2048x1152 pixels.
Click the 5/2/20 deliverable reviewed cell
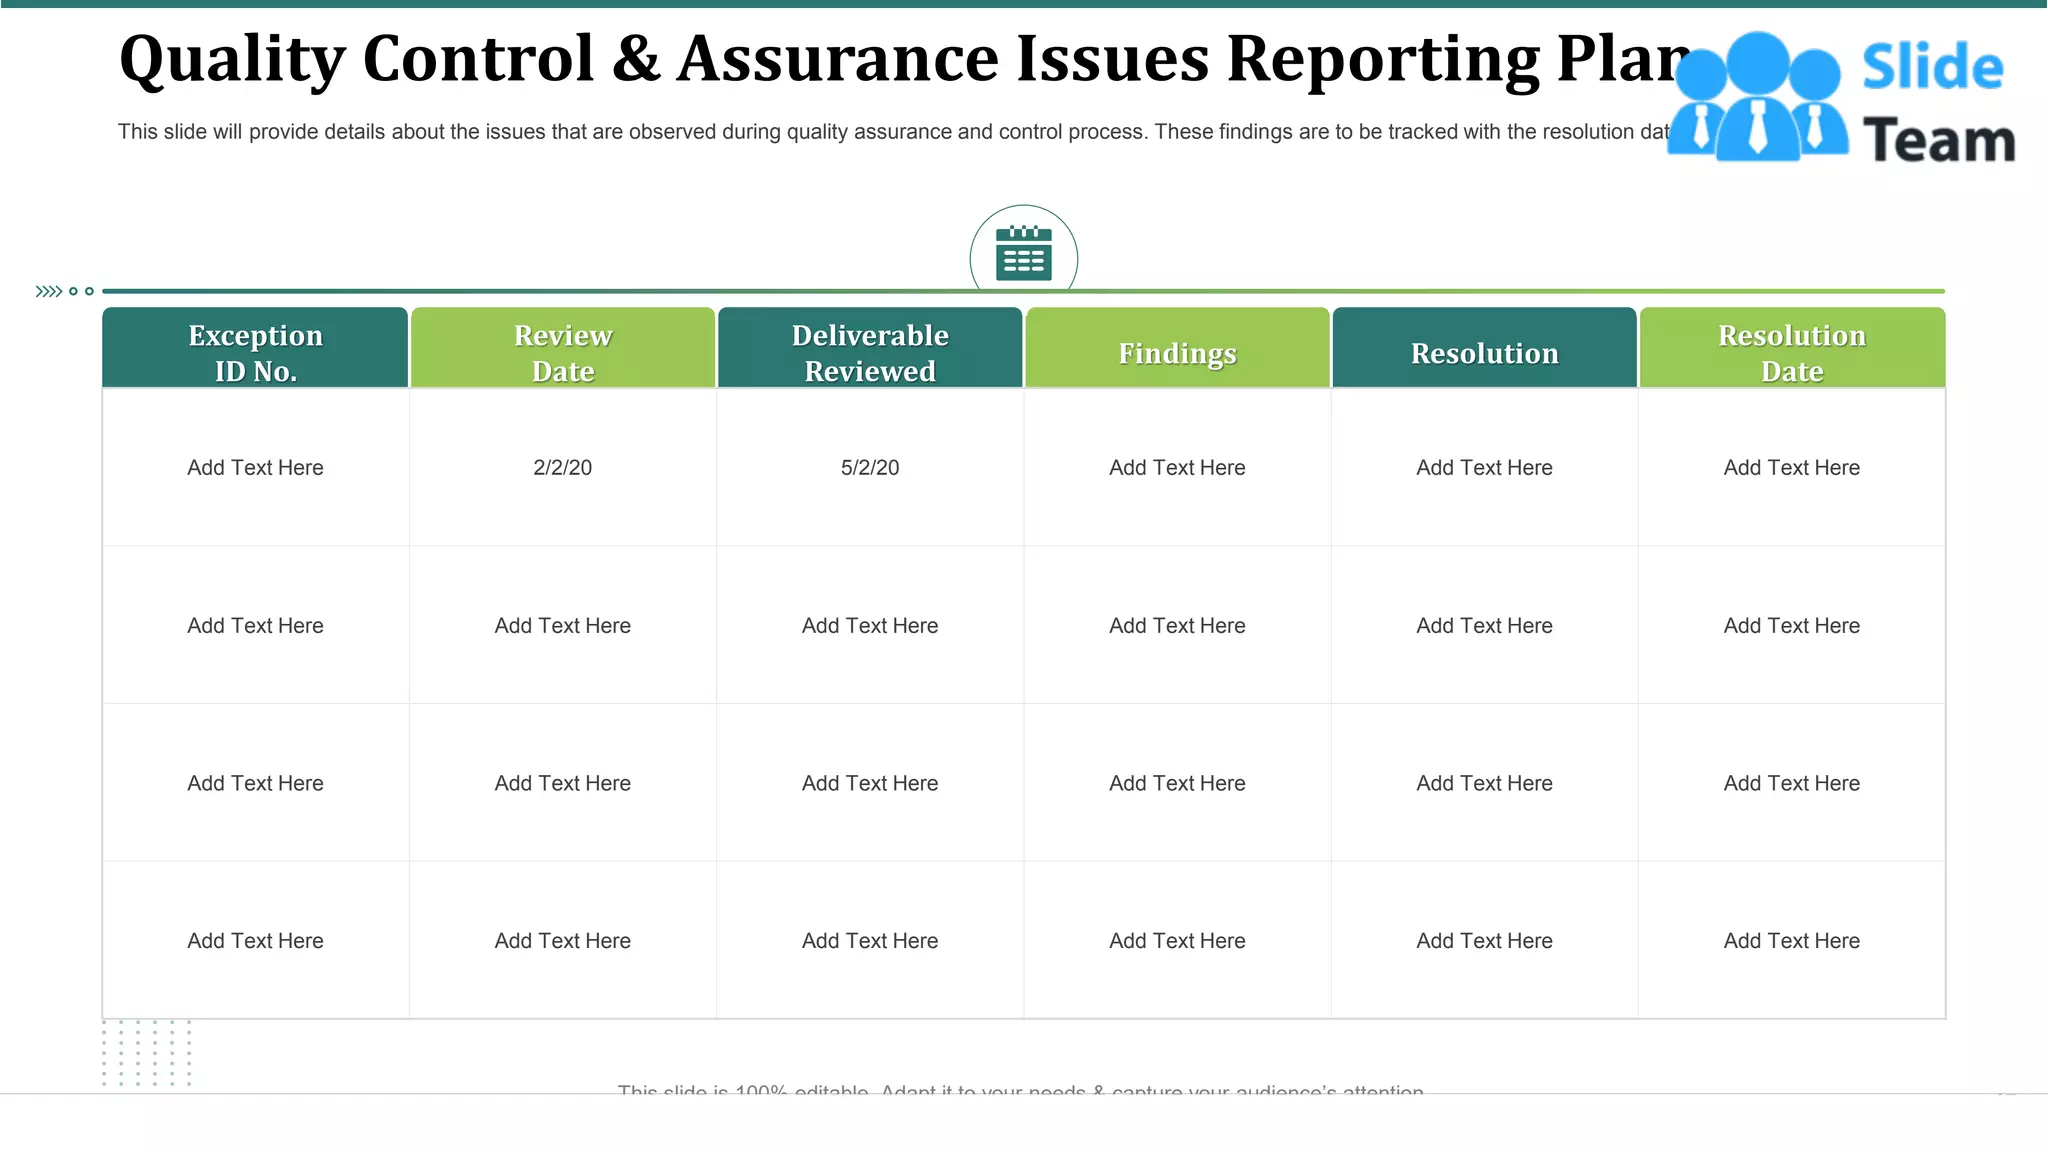point(870,468)
